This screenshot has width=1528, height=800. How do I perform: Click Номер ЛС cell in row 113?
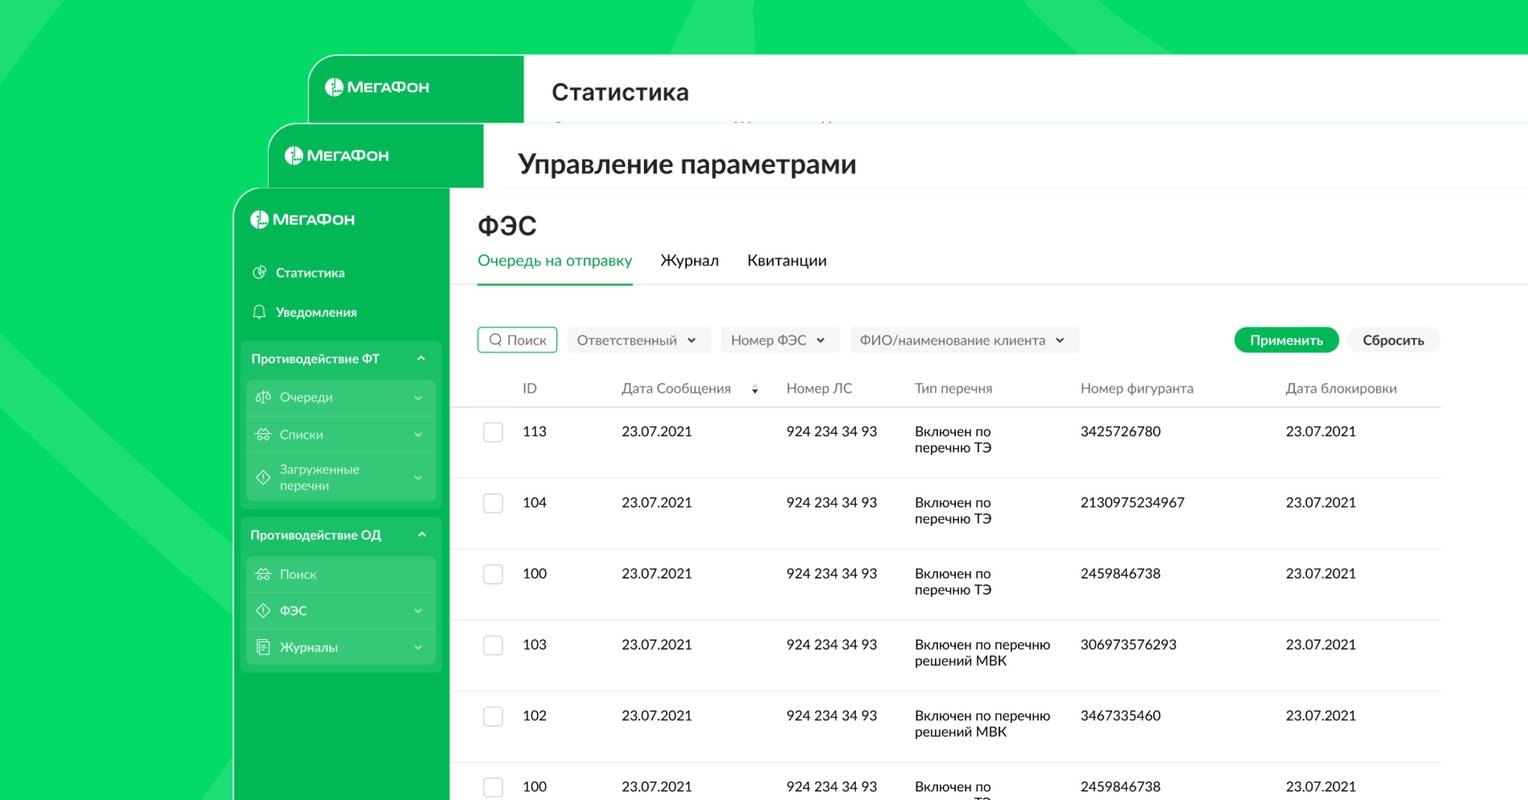(831, 432)
